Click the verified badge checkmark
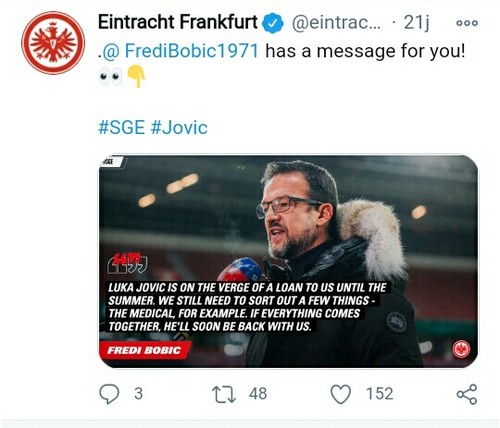The image size is (500, 428). pyautogui.click(x=273, y=23)
